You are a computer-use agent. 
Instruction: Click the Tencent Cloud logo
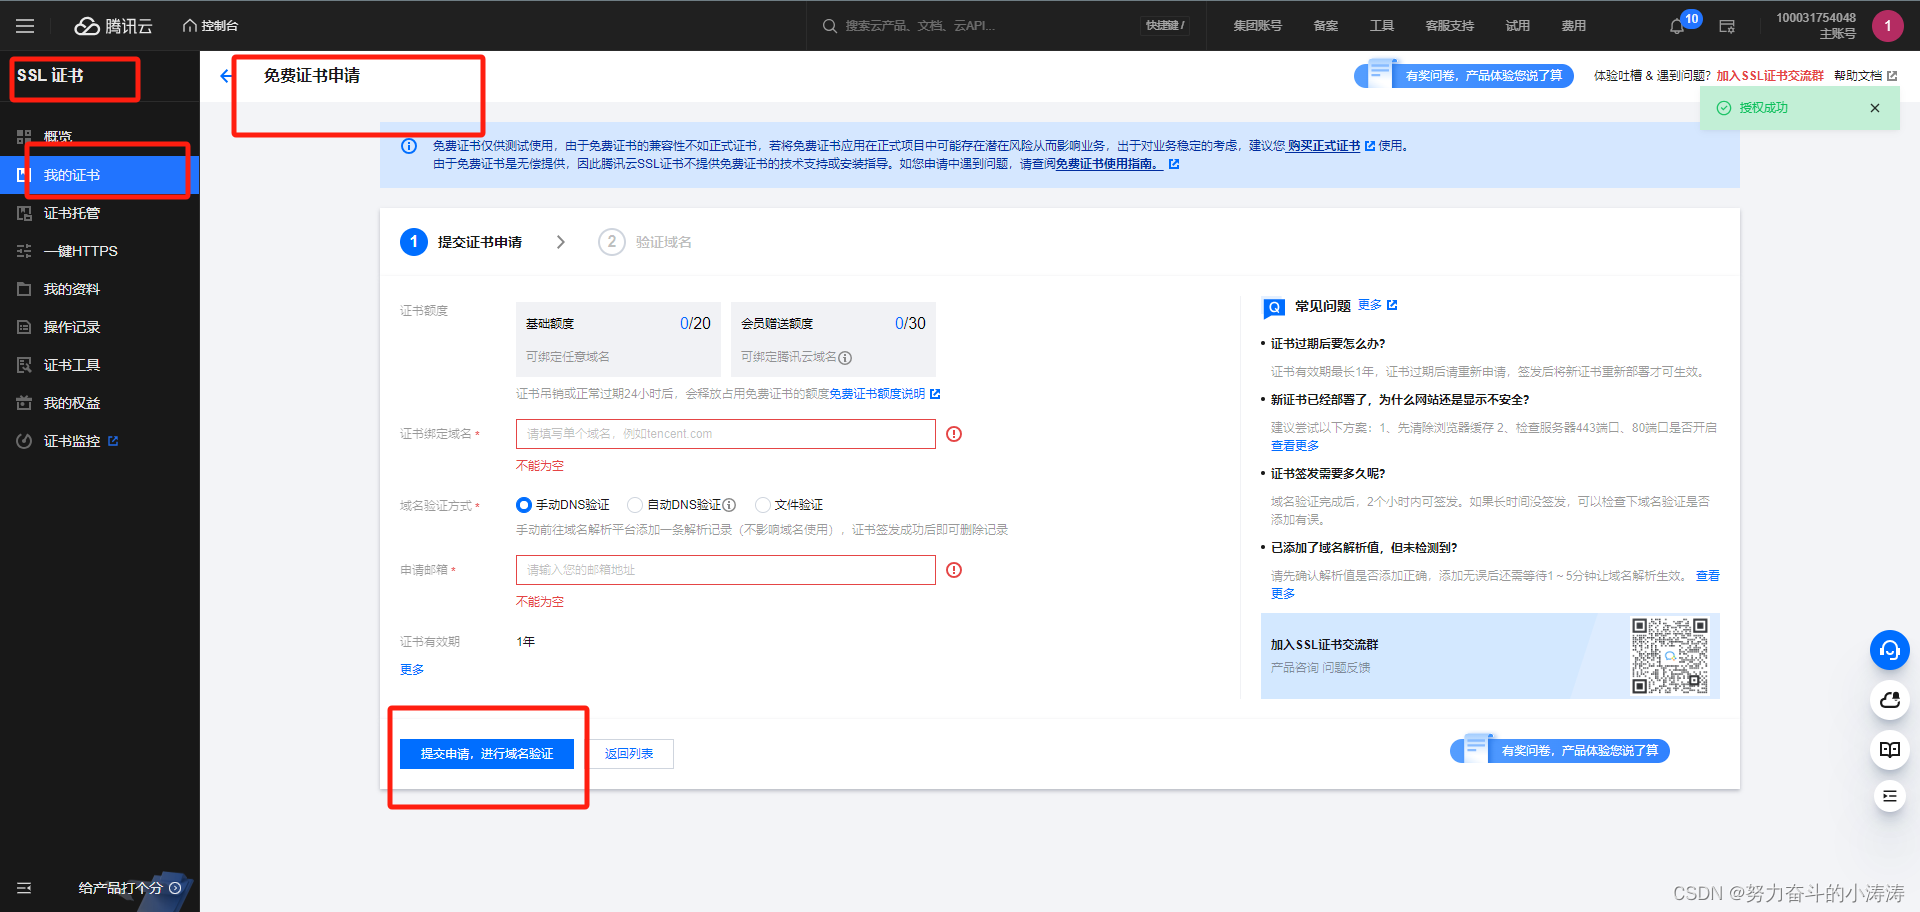click(x=114, y=26)
